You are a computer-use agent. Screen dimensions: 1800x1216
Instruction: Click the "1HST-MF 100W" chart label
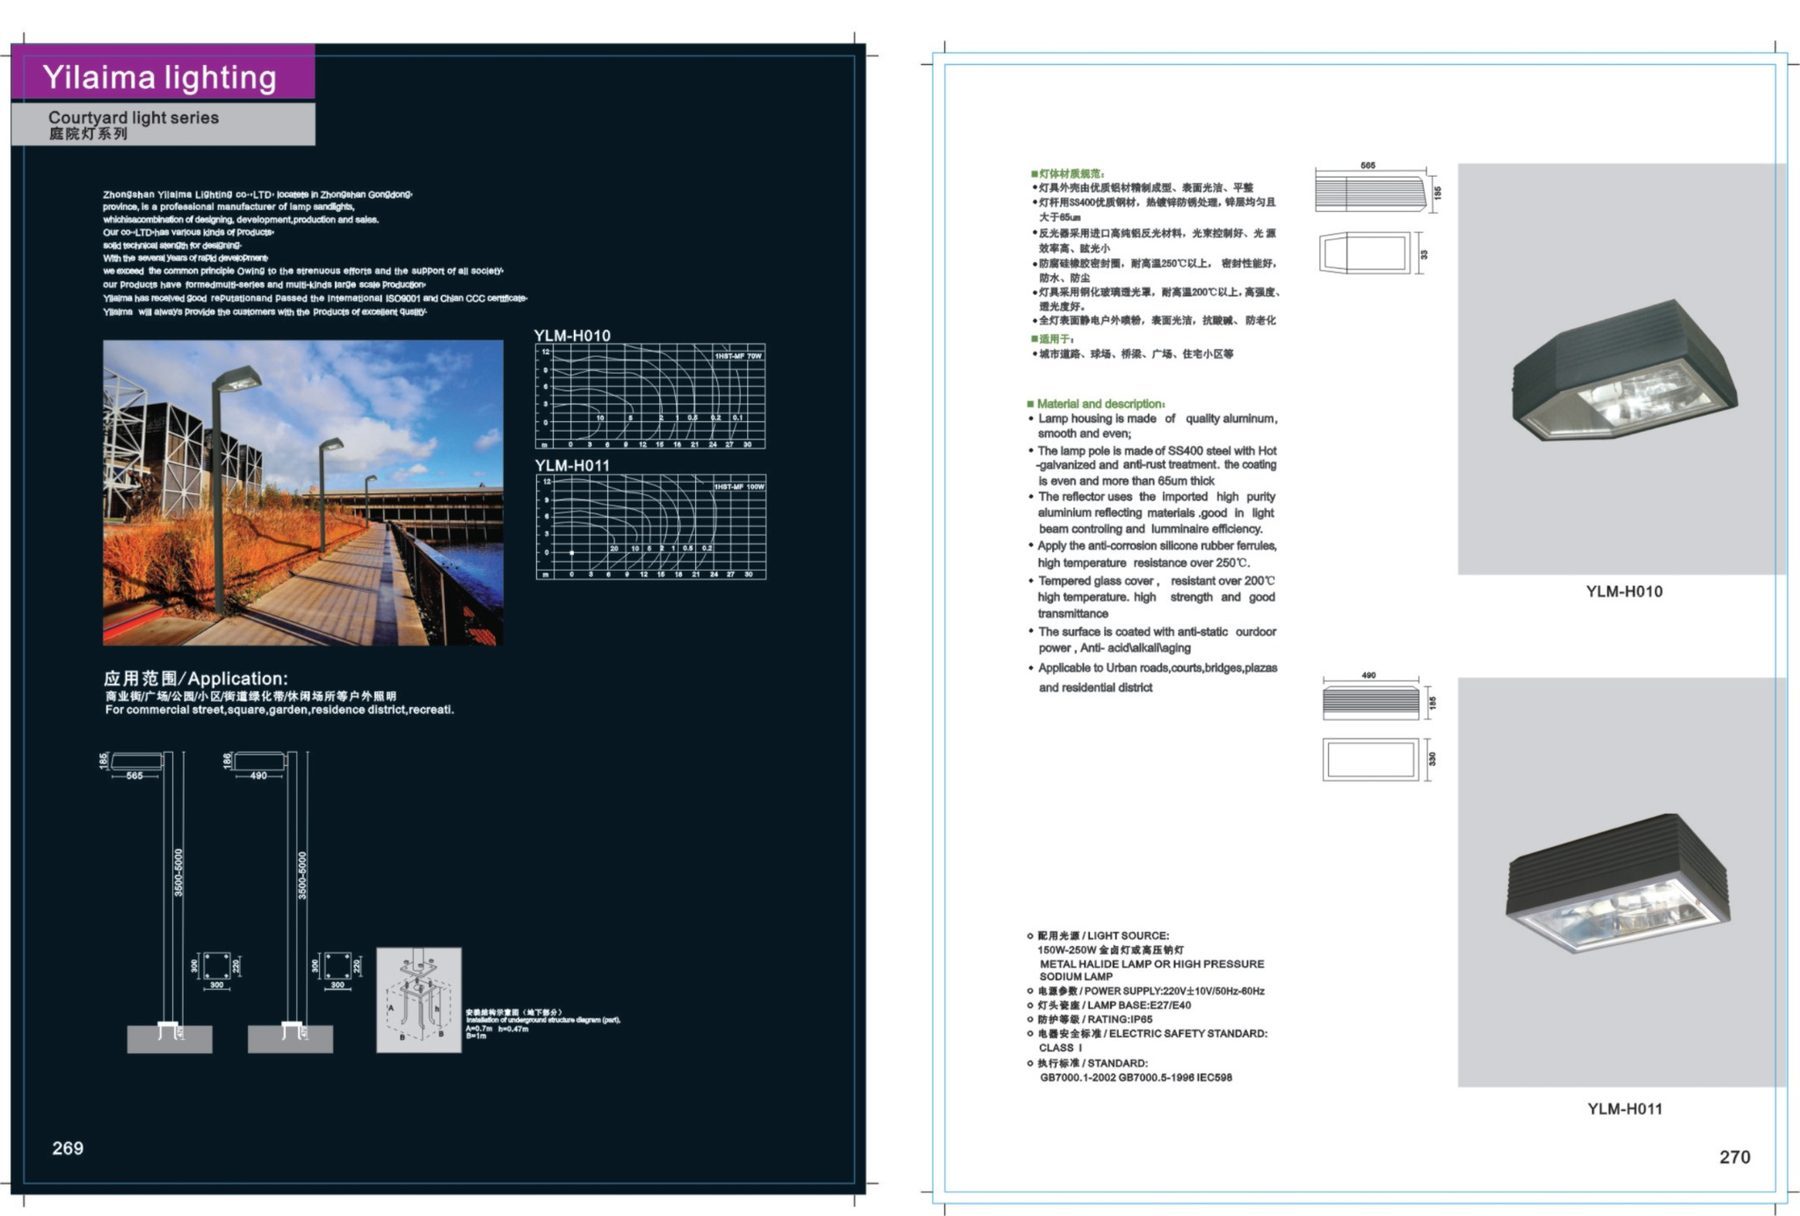click(739, 486)
